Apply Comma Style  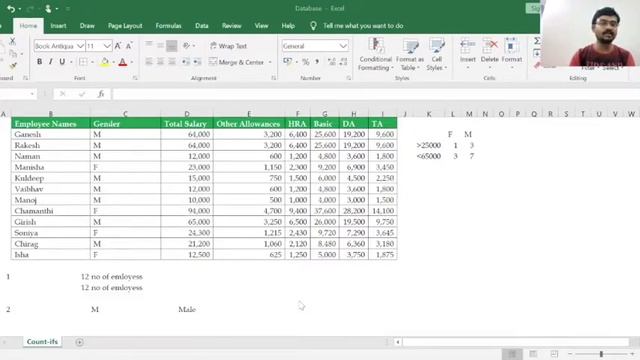coord(317,62)
